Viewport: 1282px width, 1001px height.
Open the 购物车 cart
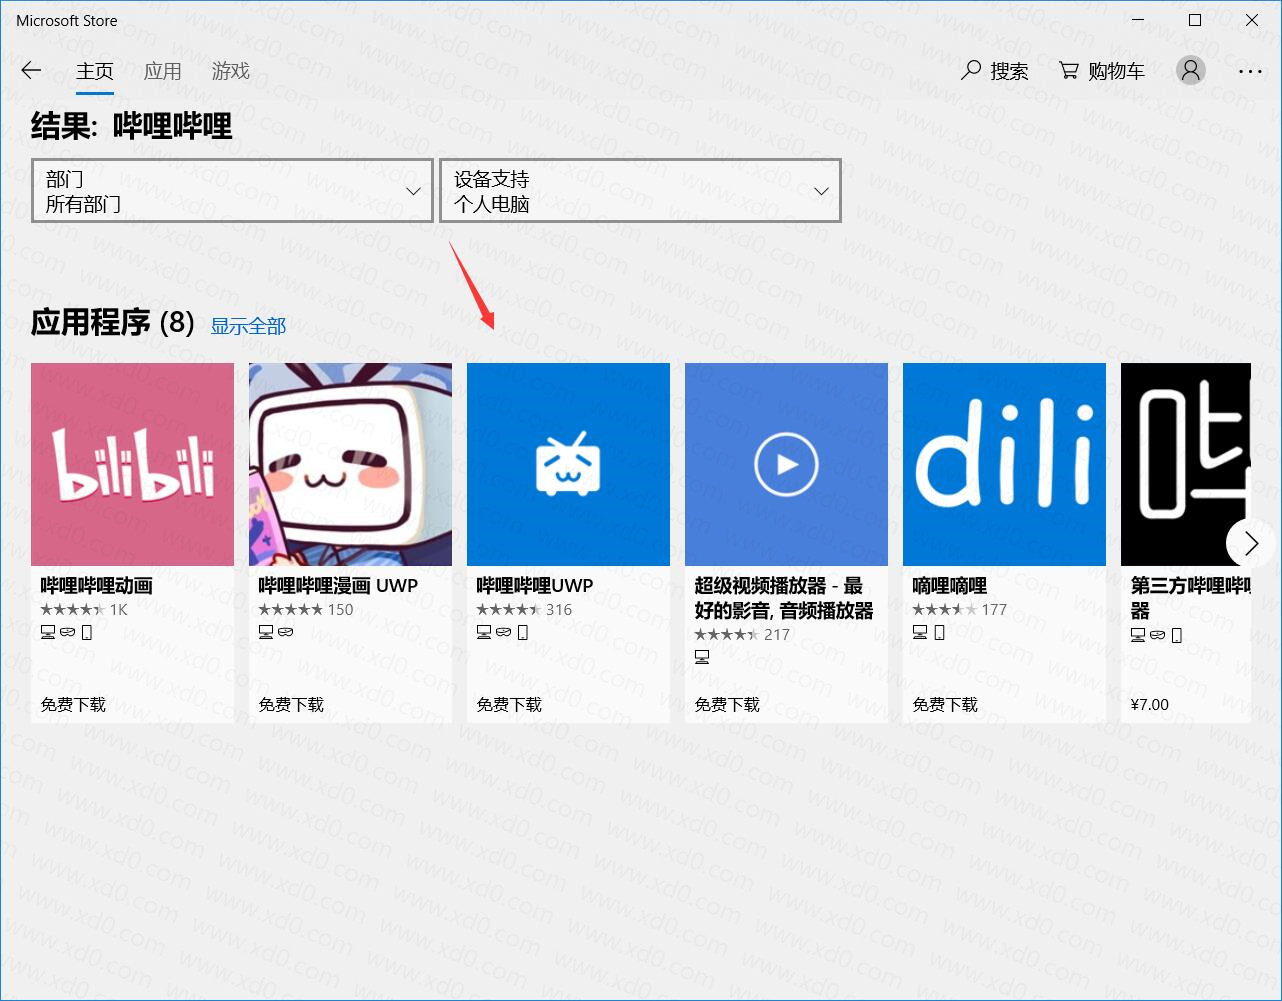[x=1102, y=71]
